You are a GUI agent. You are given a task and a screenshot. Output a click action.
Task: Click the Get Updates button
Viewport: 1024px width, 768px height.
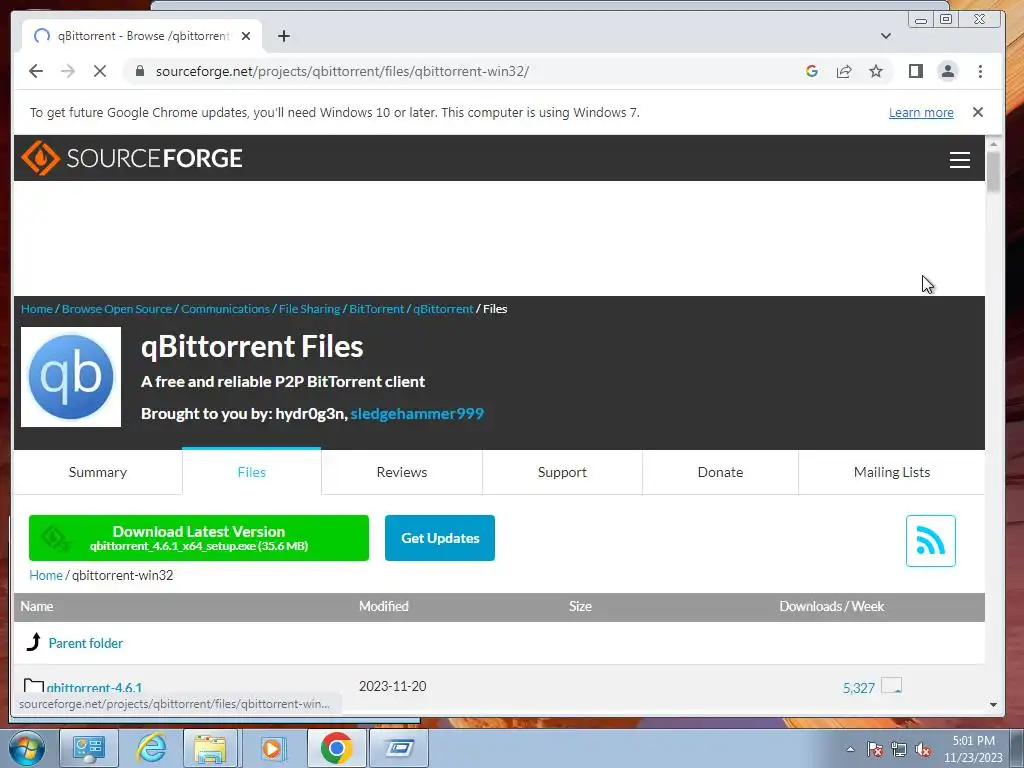pyautogui.click(x=440, y=538)
